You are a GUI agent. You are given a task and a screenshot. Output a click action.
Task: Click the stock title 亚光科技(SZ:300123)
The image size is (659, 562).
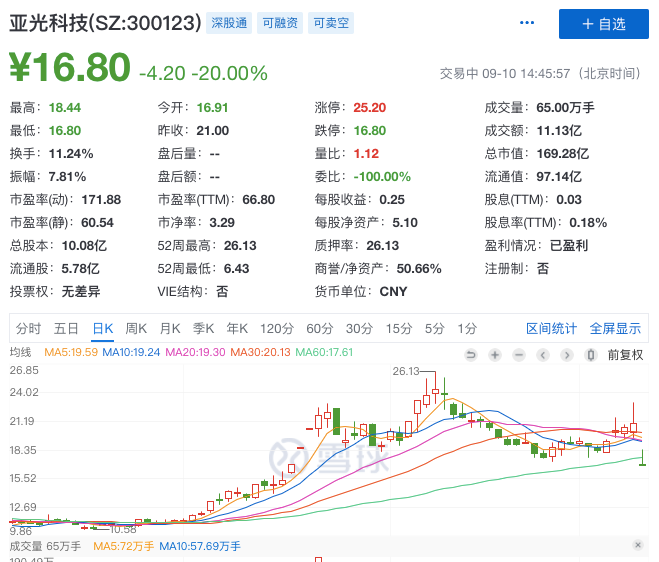tap(105, 23)
